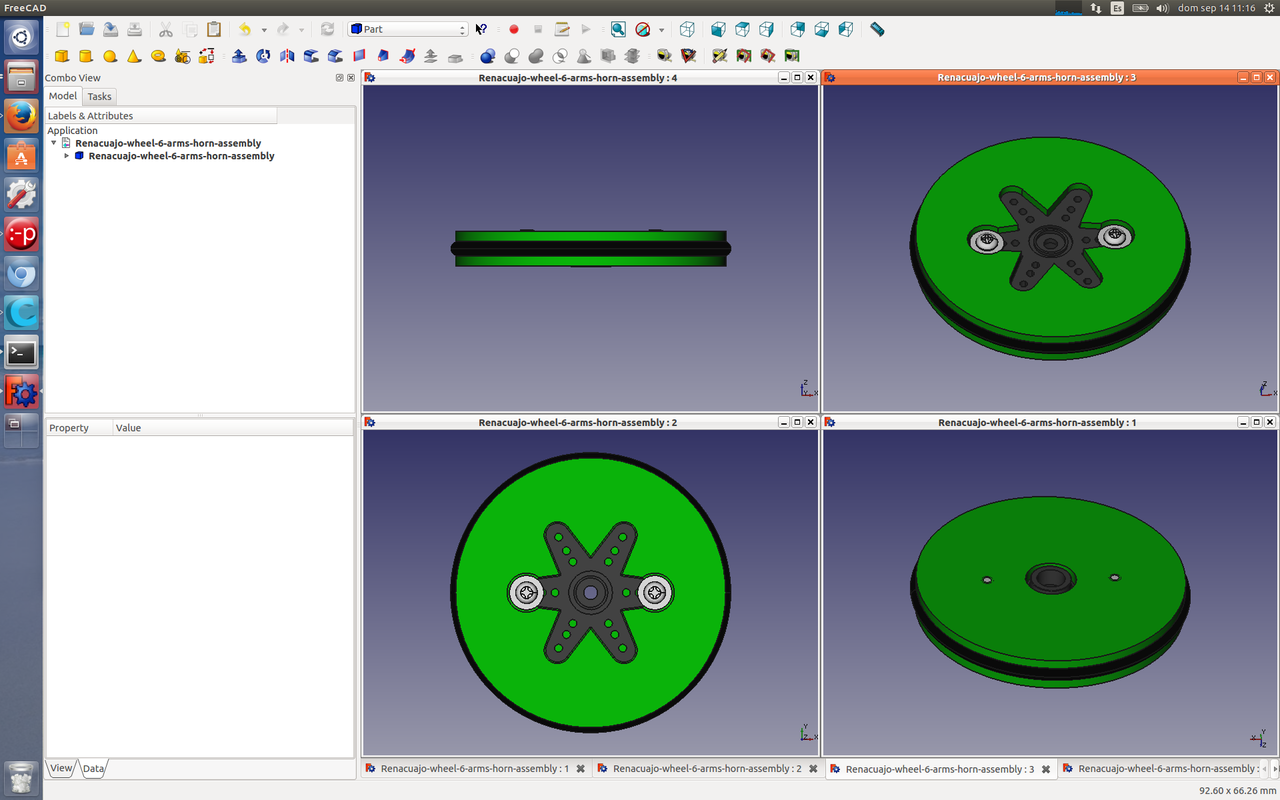Click the Open document folder icon
Screen dimensions: 1280x800
(87, 30)
